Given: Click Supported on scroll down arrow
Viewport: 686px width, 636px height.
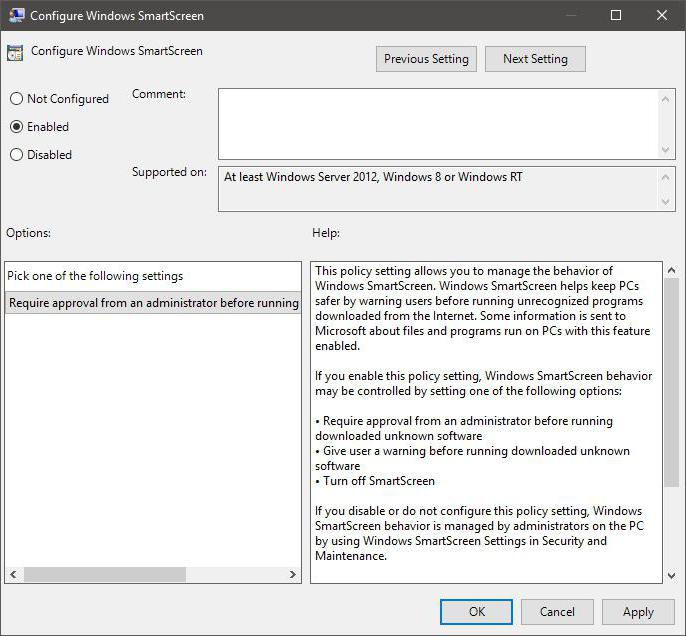Looking at the screenshot, I should 665,202.
